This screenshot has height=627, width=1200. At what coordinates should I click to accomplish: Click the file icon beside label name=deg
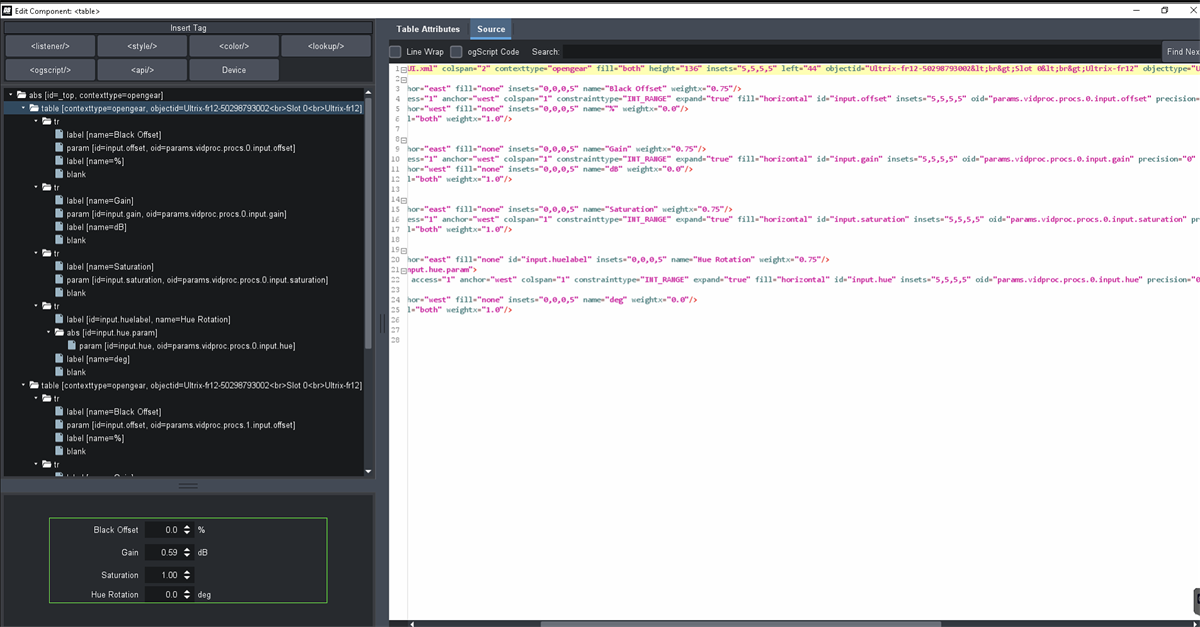59,359
